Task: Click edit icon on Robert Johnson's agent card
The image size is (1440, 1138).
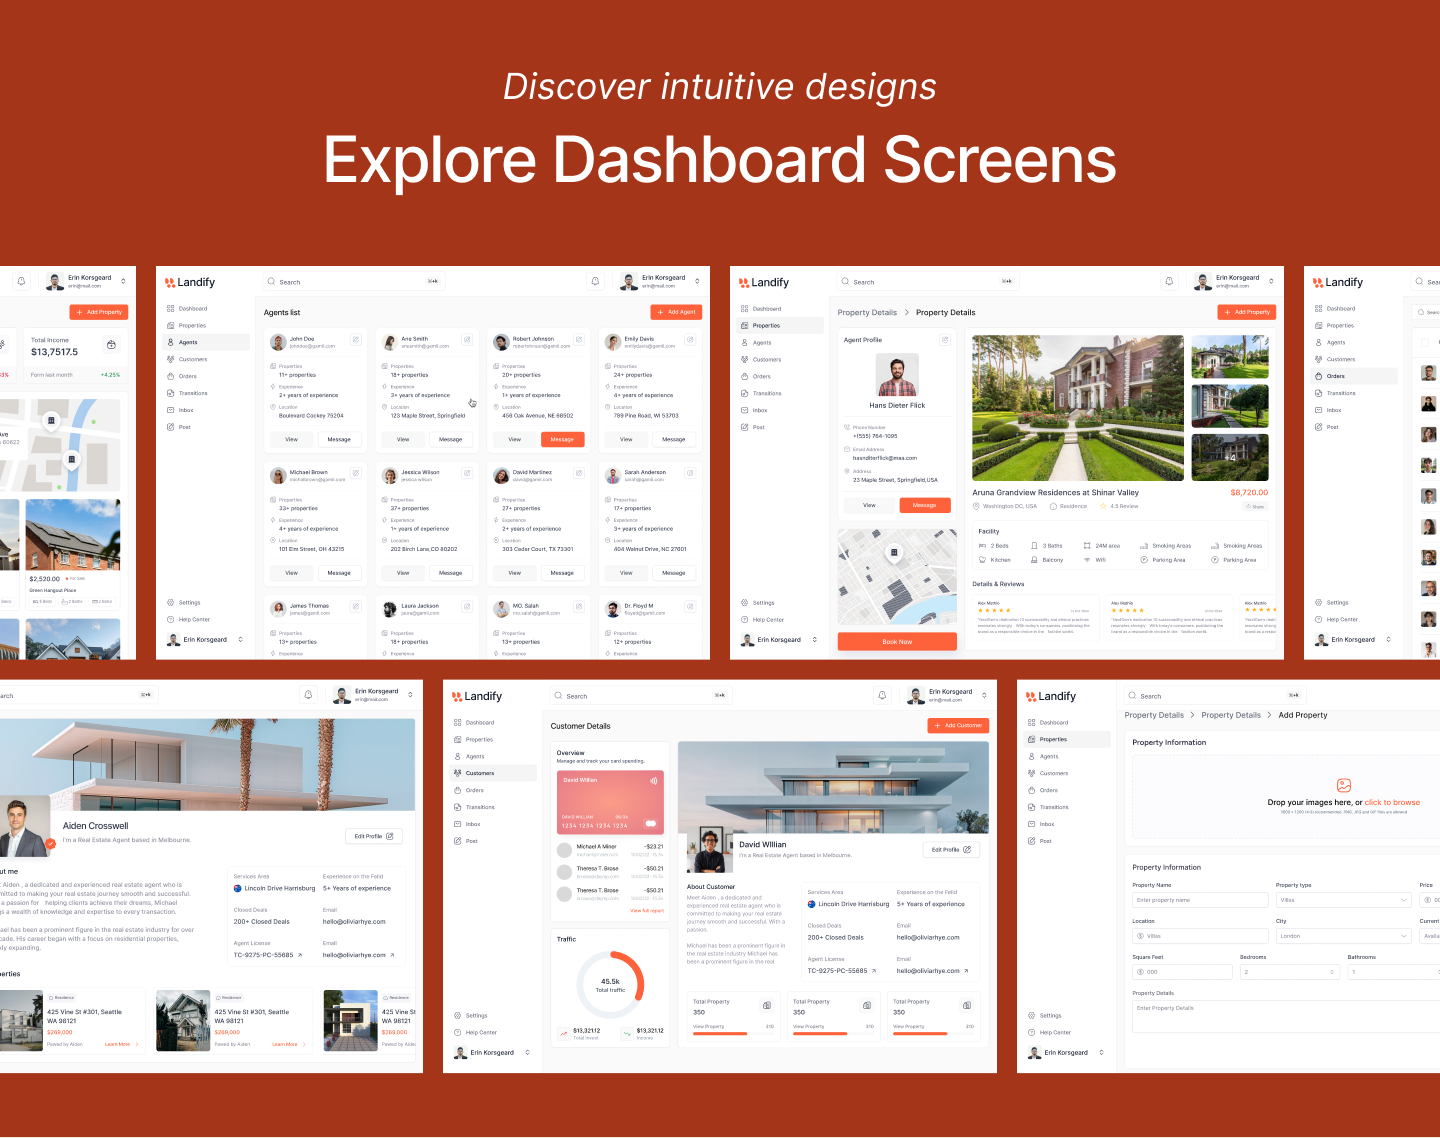Action: click(x=578, y=340)
